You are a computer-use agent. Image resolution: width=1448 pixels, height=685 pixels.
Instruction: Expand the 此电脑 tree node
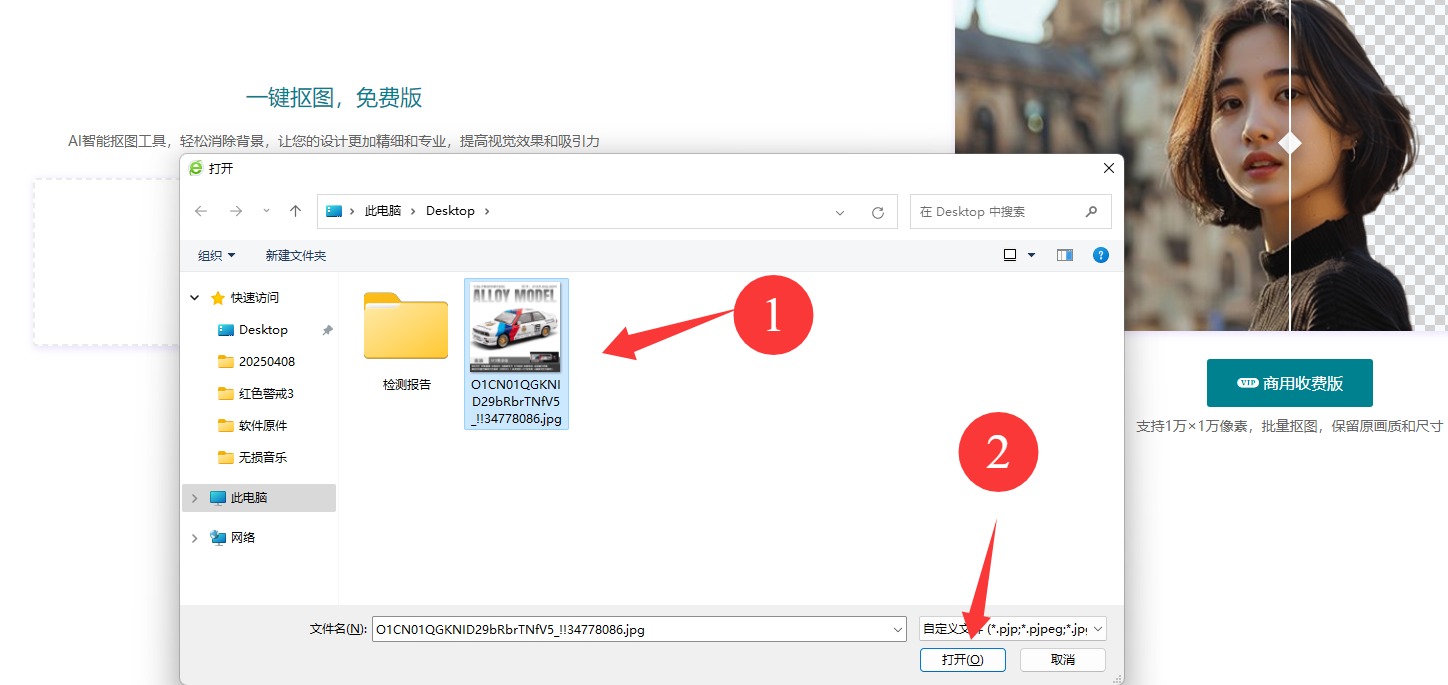click(194, 498)
